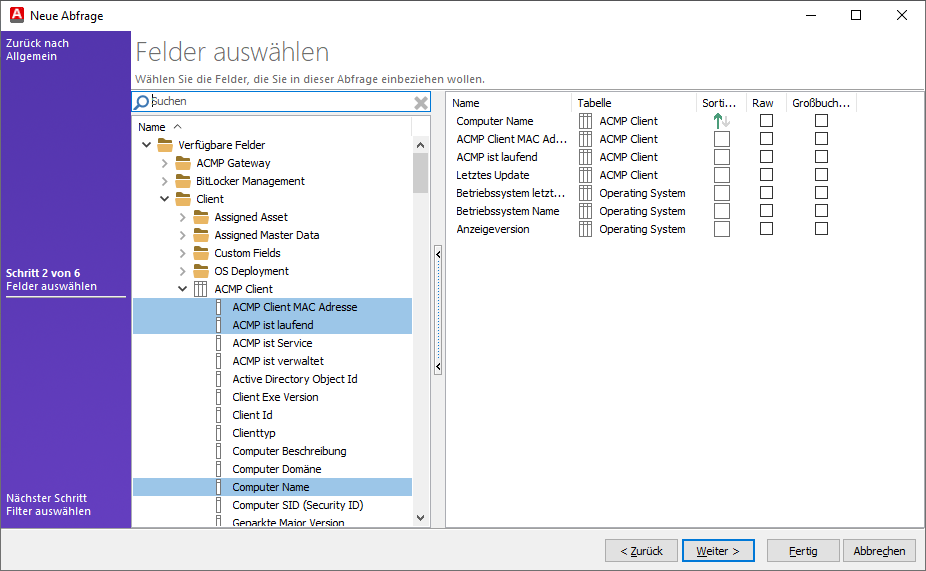Click scroll up arrow of field tree

click(x=420, y=145)
